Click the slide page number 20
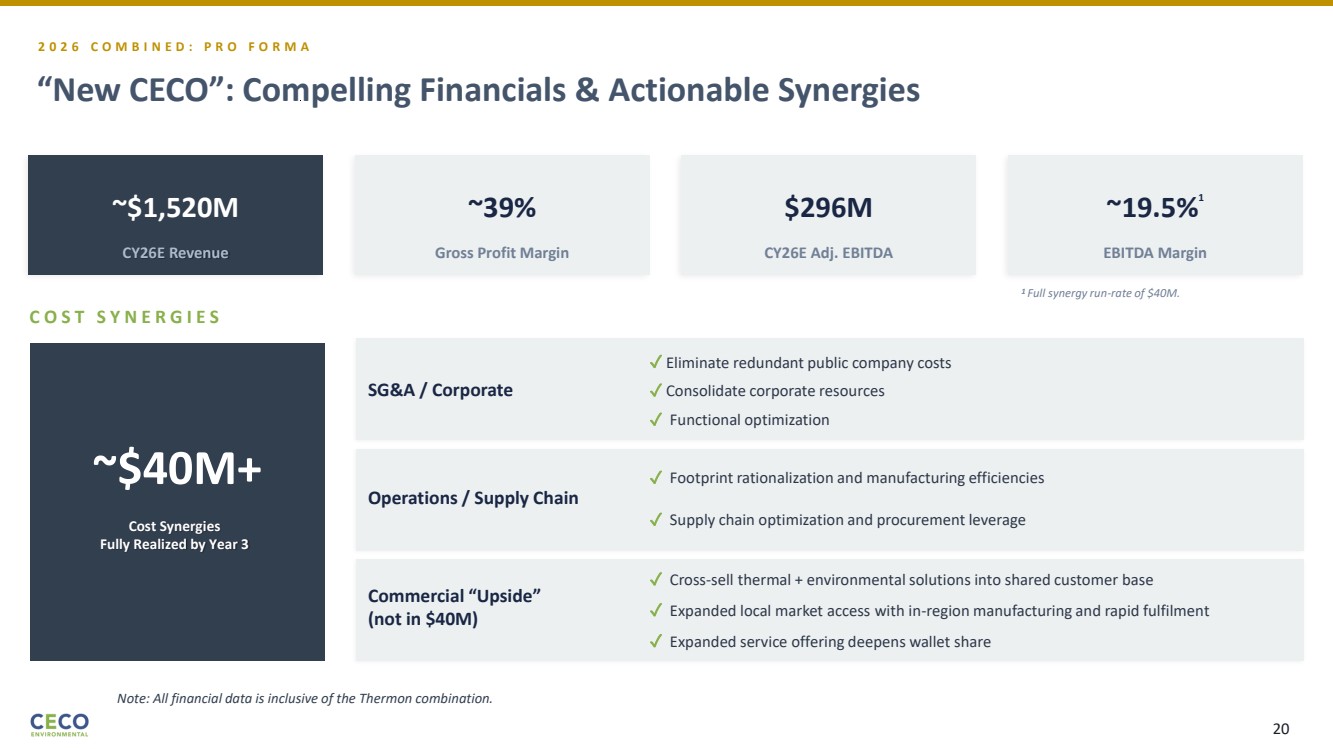Viewport: 1333px width, 749px height. click(x=1280, y=728)
